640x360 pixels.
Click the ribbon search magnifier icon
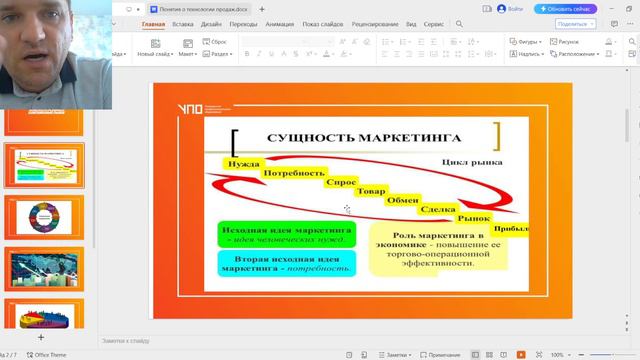459,24
